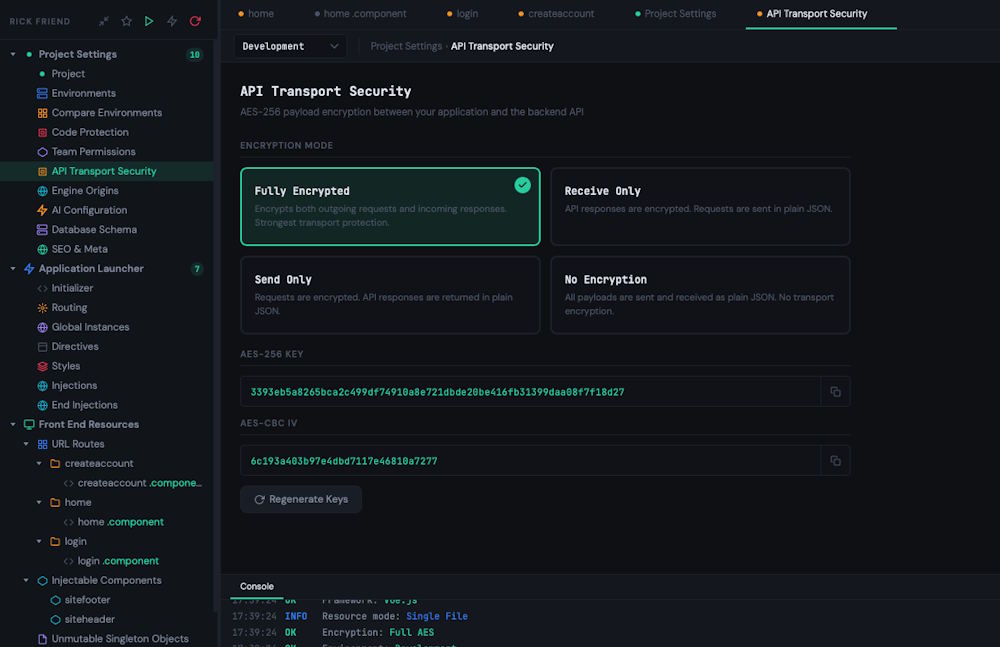This screenshot has width=1000, height=647.
Task: Open Environments from the sidebar
Action: (84, 93)
